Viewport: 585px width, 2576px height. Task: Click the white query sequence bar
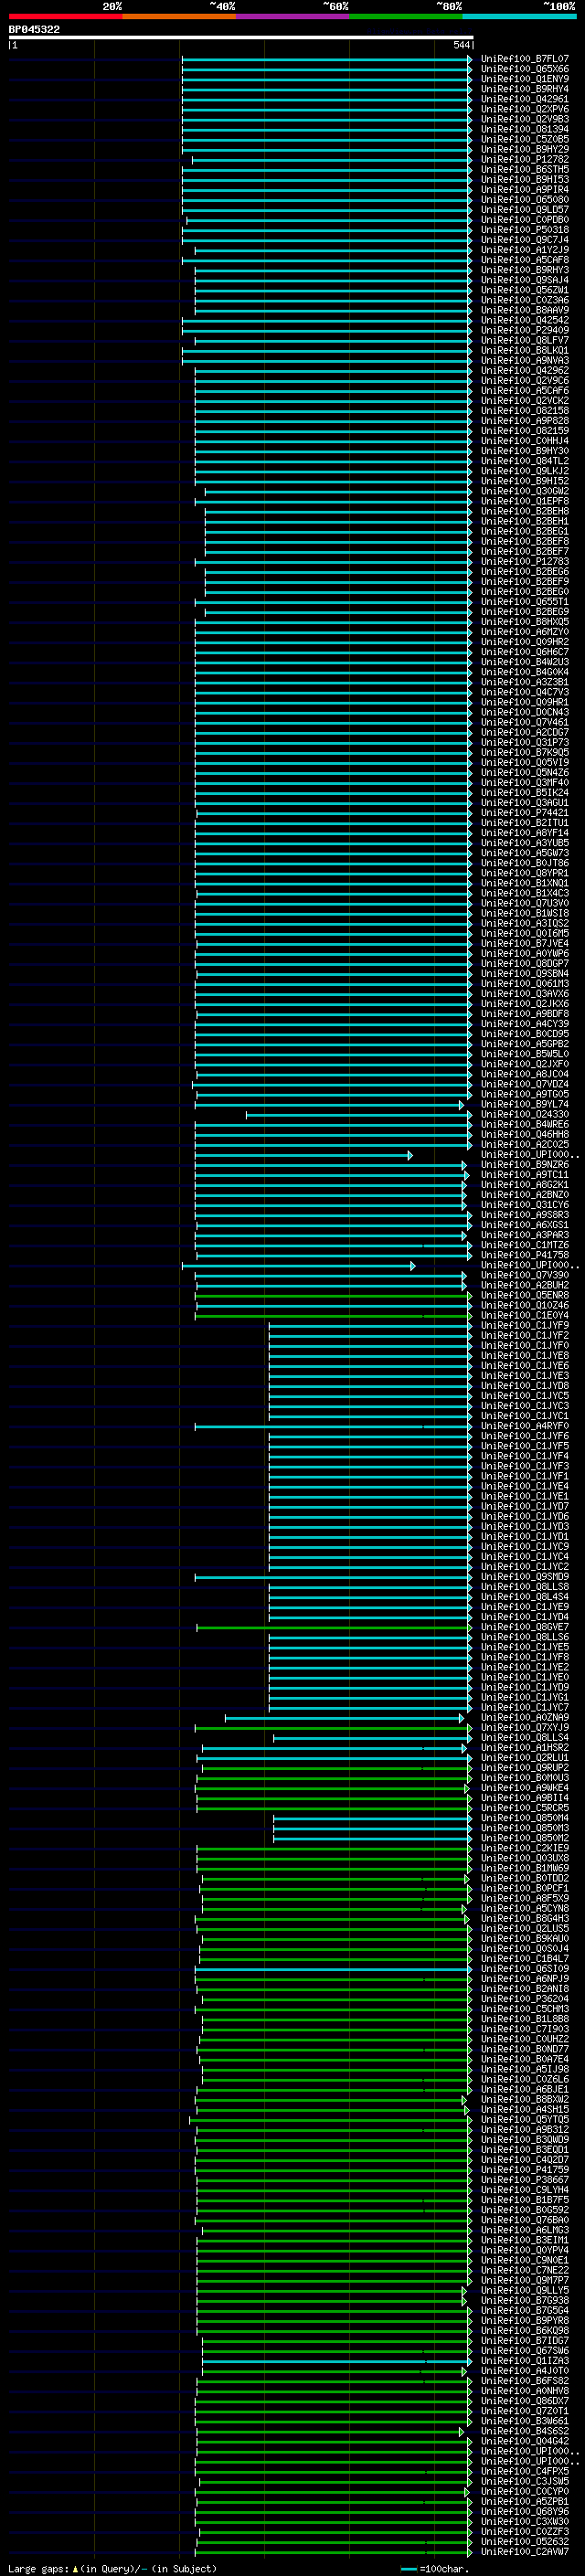tap(241, 37)
